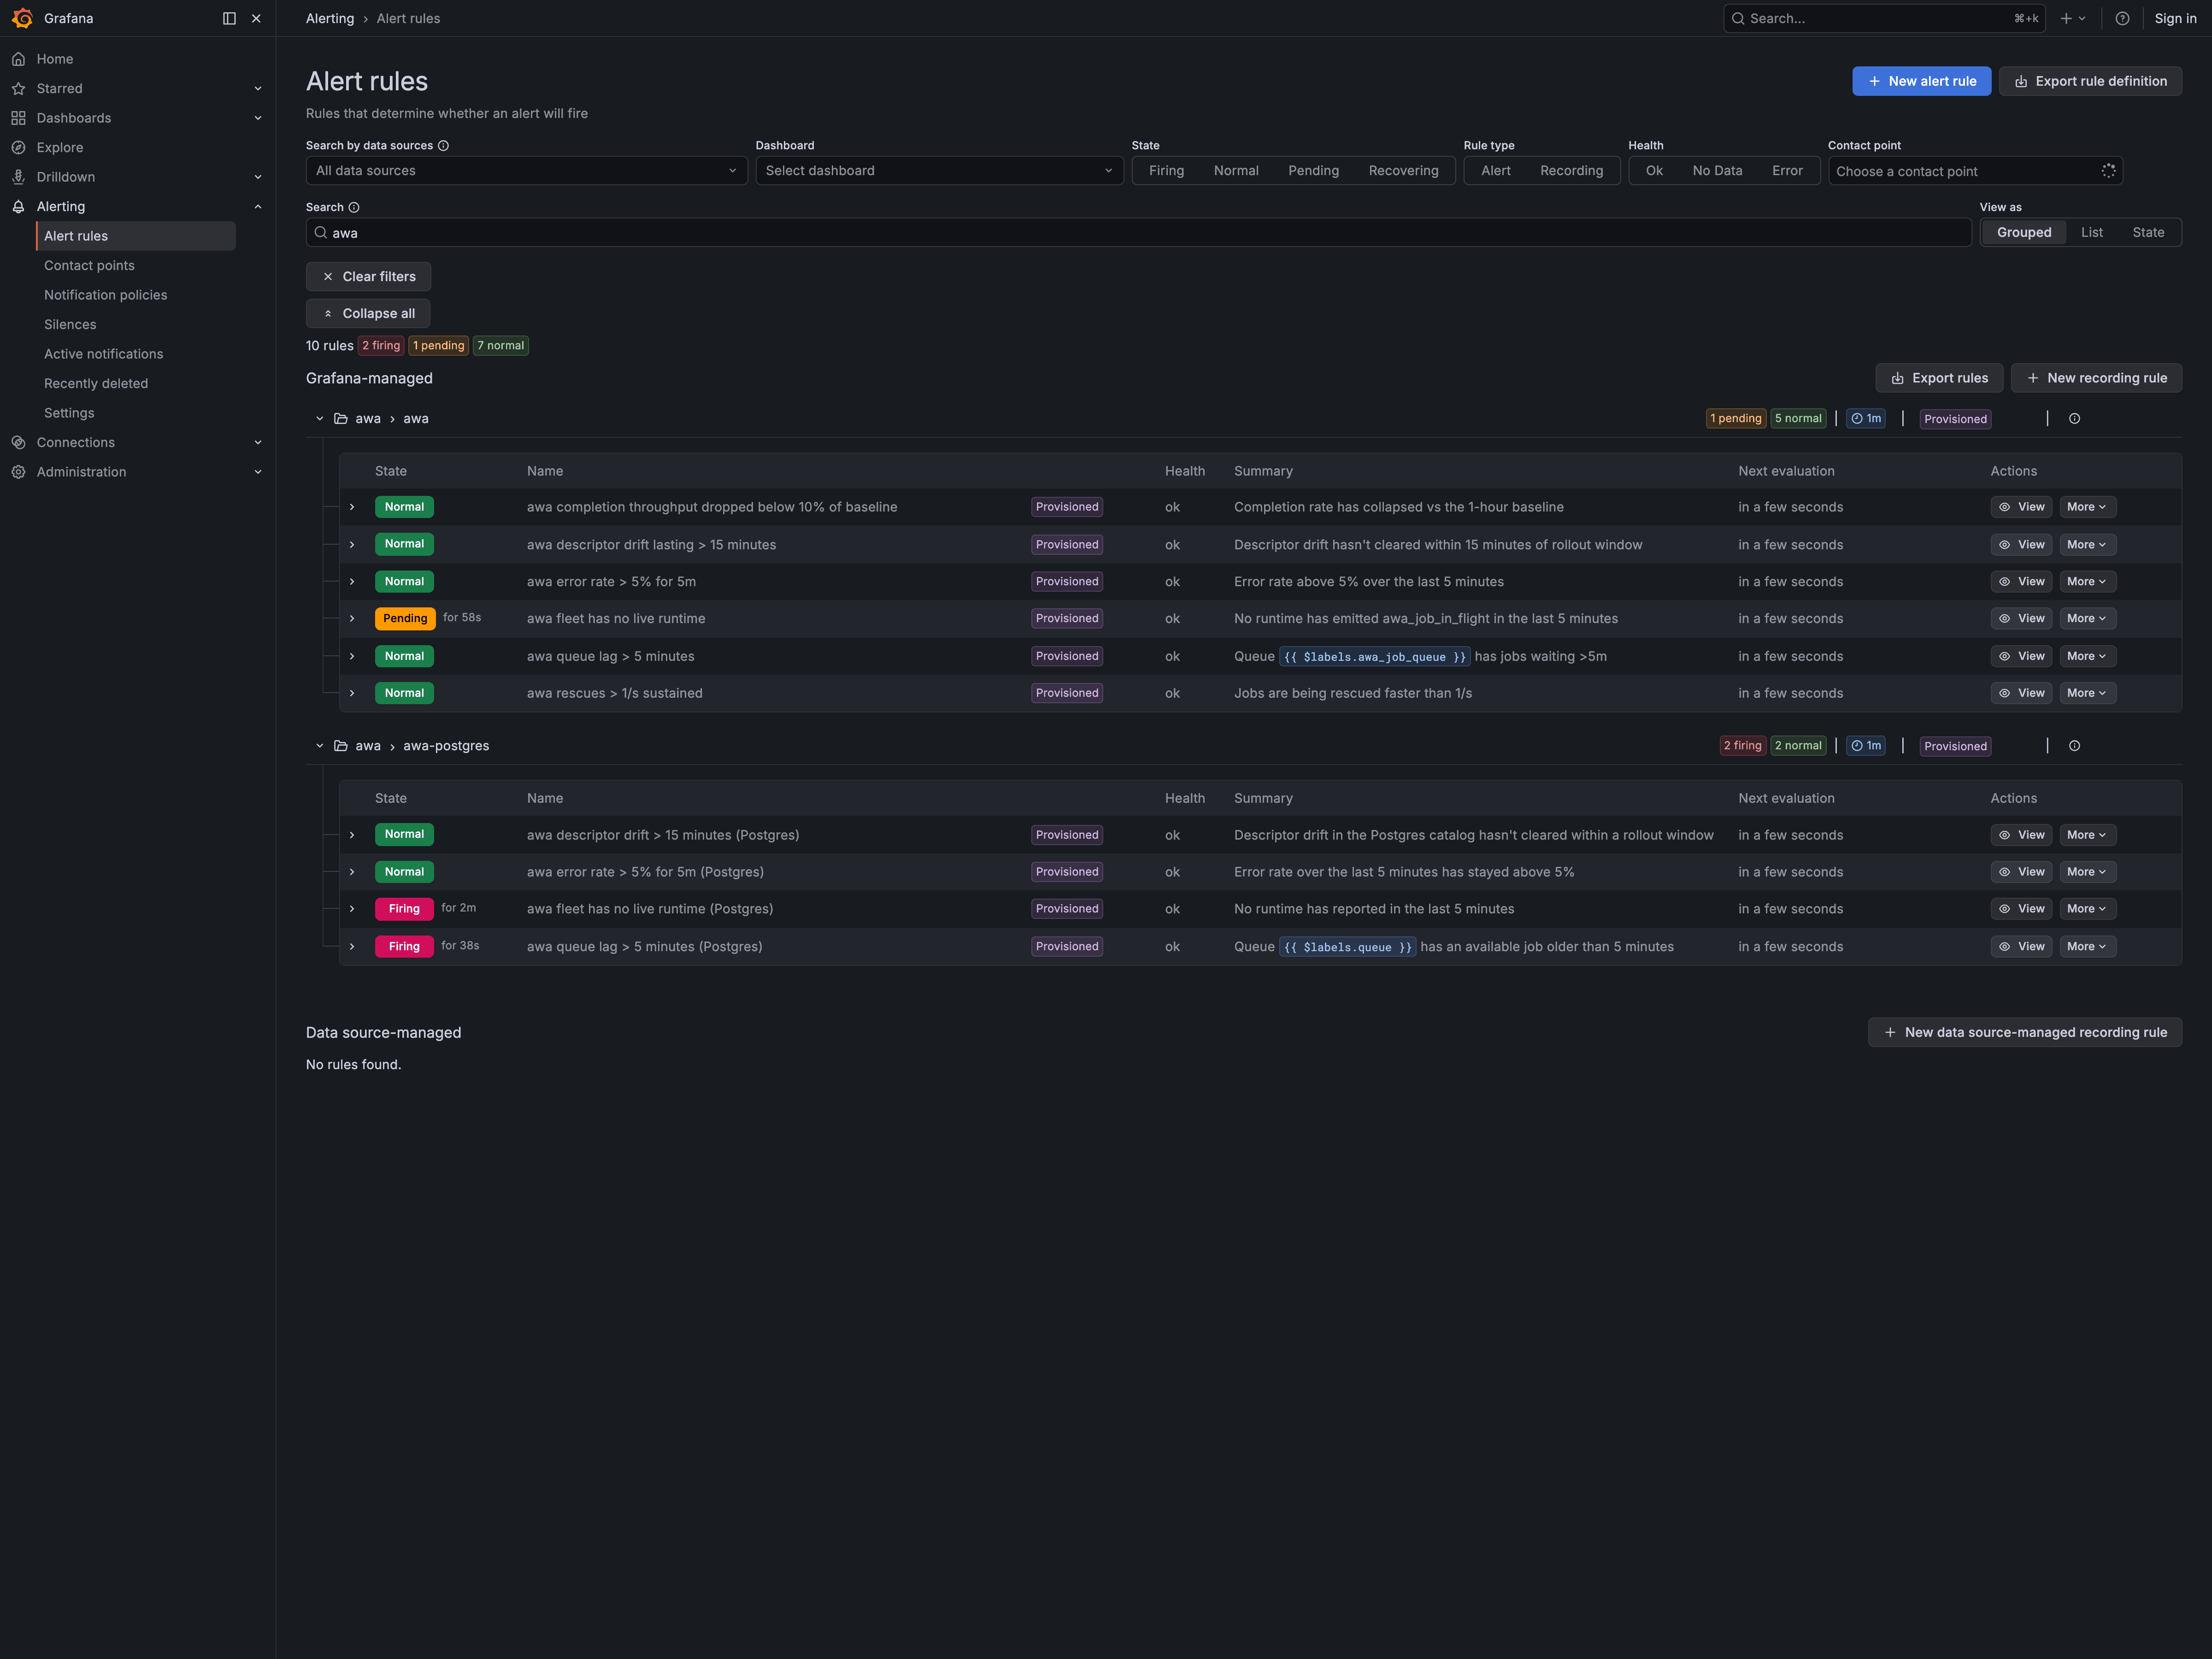
Task: Click Sign in
Action: (2175, 18)
